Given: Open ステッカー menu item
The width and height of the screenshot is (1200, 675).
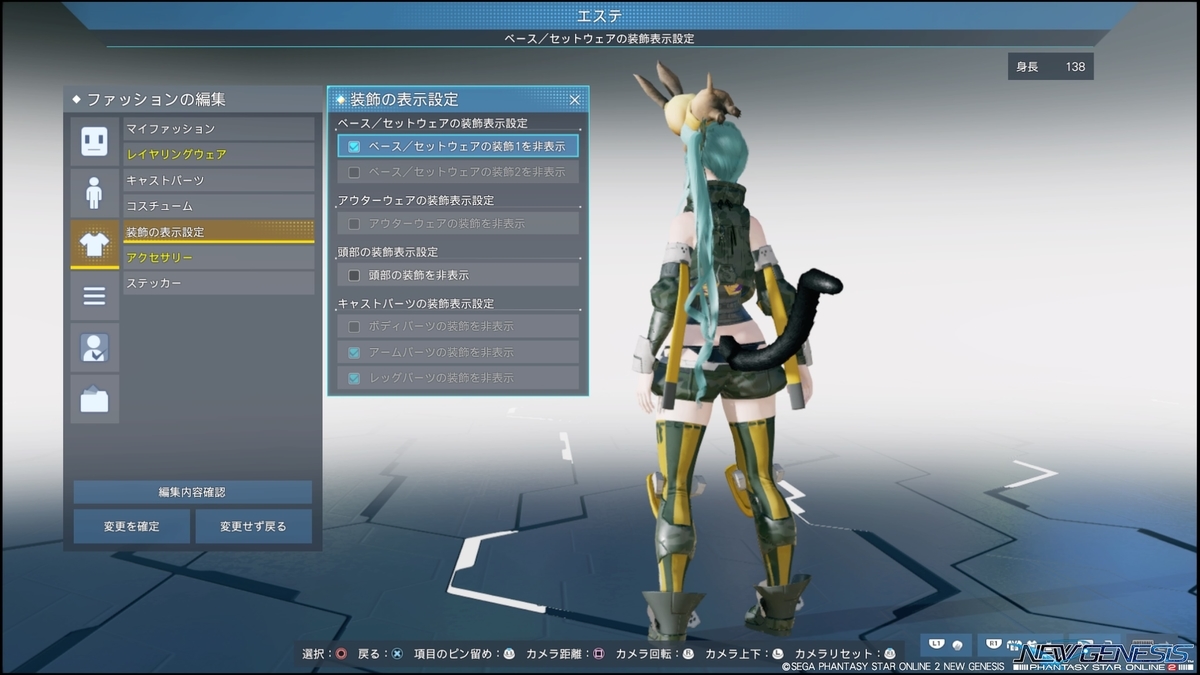Looking at the screenshot, I should (218, 284).
